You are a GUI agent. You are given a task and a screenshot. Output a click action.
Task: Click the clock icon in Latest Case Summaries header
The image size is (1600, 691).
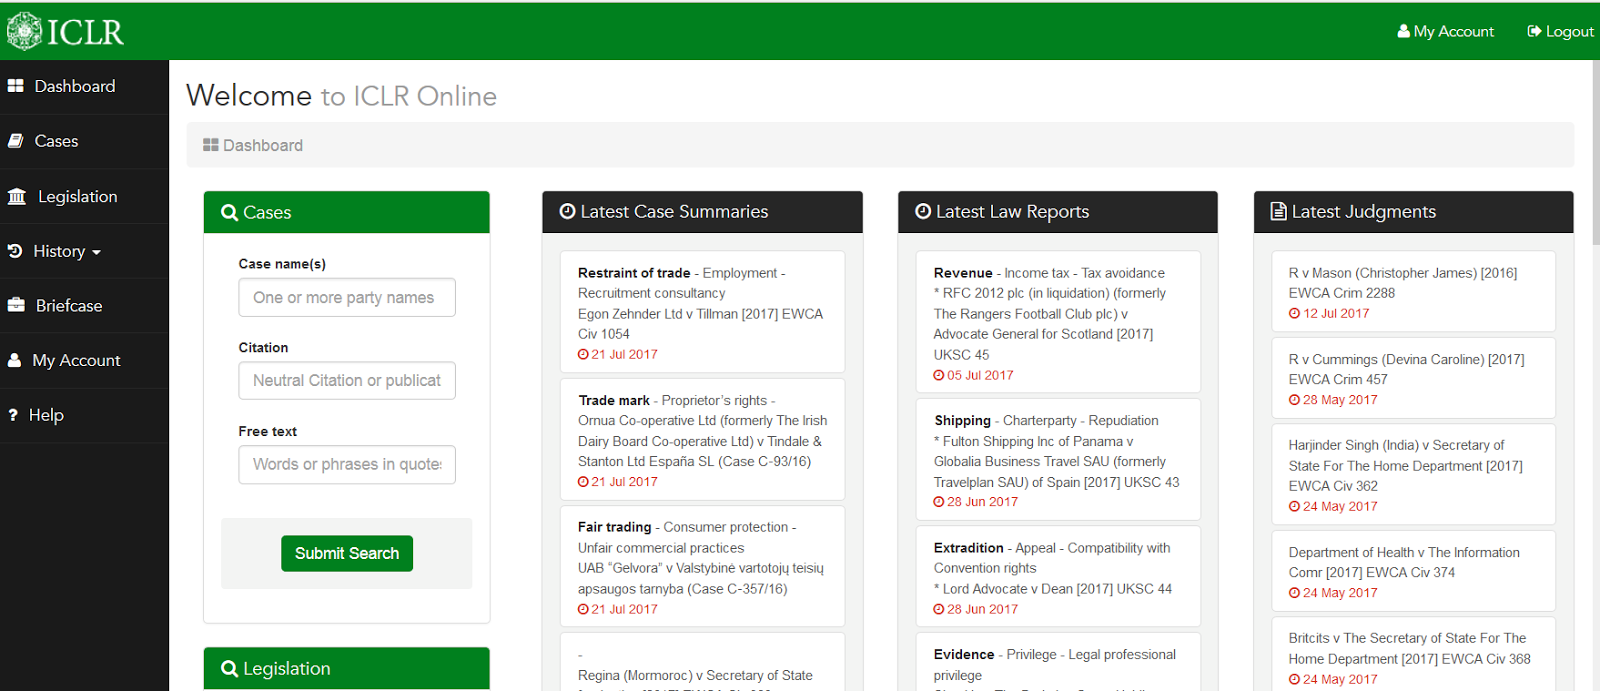click(567, 211)
